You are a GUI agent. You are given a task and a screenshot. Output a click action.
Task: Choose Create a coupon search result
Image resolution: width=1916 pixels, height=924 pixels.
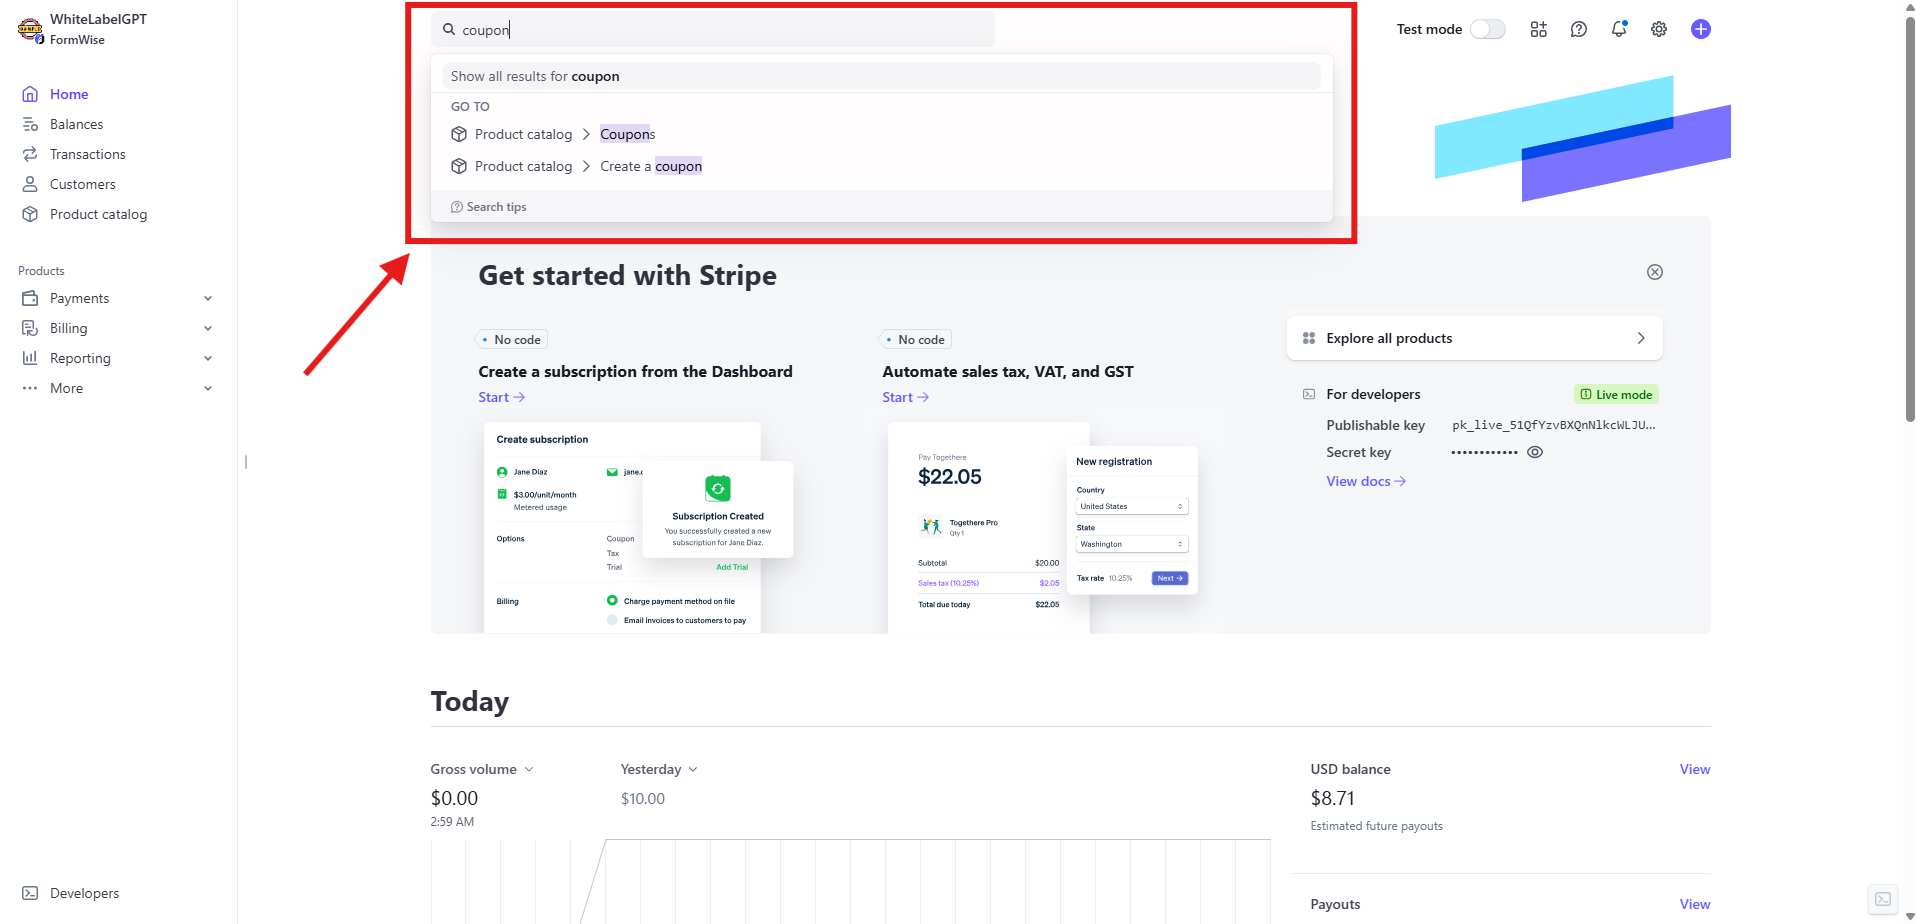(650, 166)
